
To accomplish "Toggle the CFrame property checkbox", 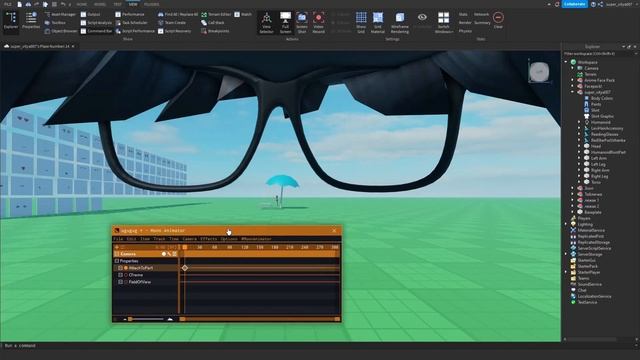I will (x=120, y=275).
